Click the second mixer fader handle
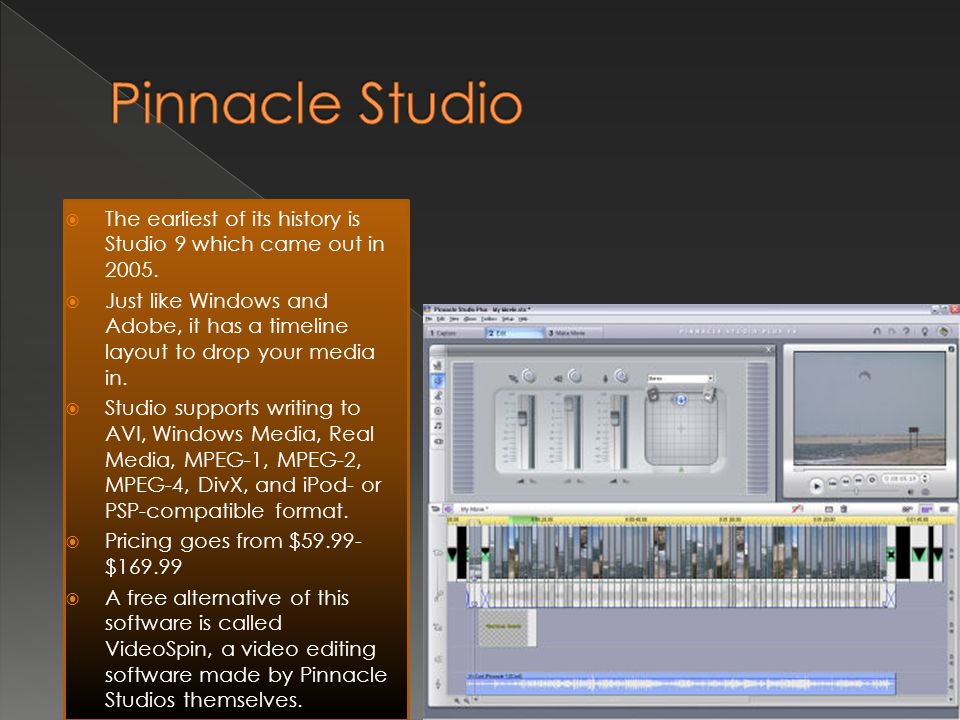 tap(569, 403)
